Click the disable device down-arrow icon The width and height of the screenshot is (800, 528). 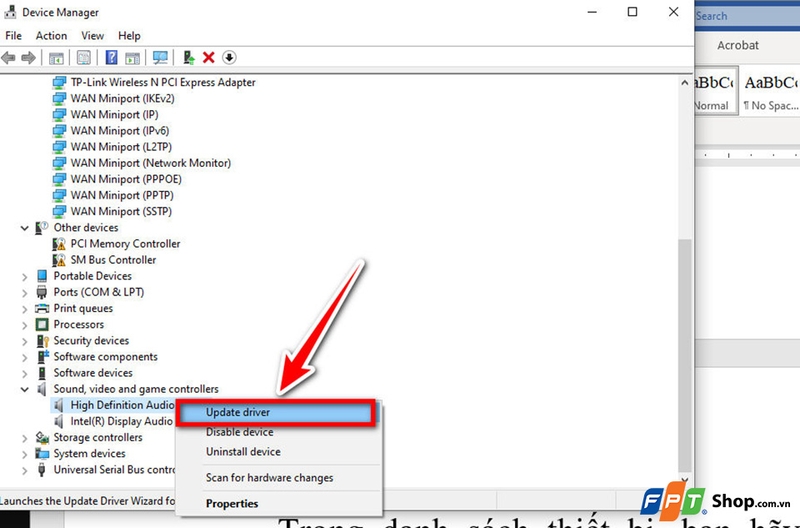[x=229, y=58]
